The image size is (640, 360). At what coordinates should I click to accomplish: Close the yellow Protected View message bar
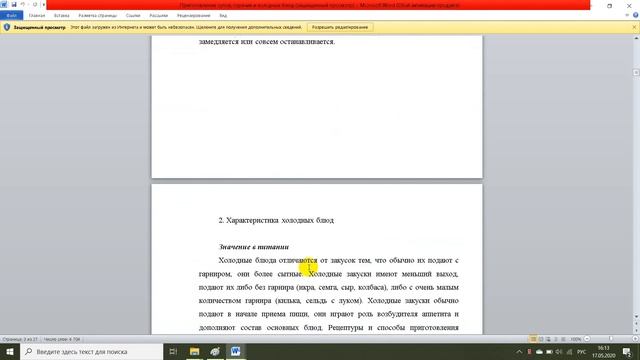(x=634, y=27)
